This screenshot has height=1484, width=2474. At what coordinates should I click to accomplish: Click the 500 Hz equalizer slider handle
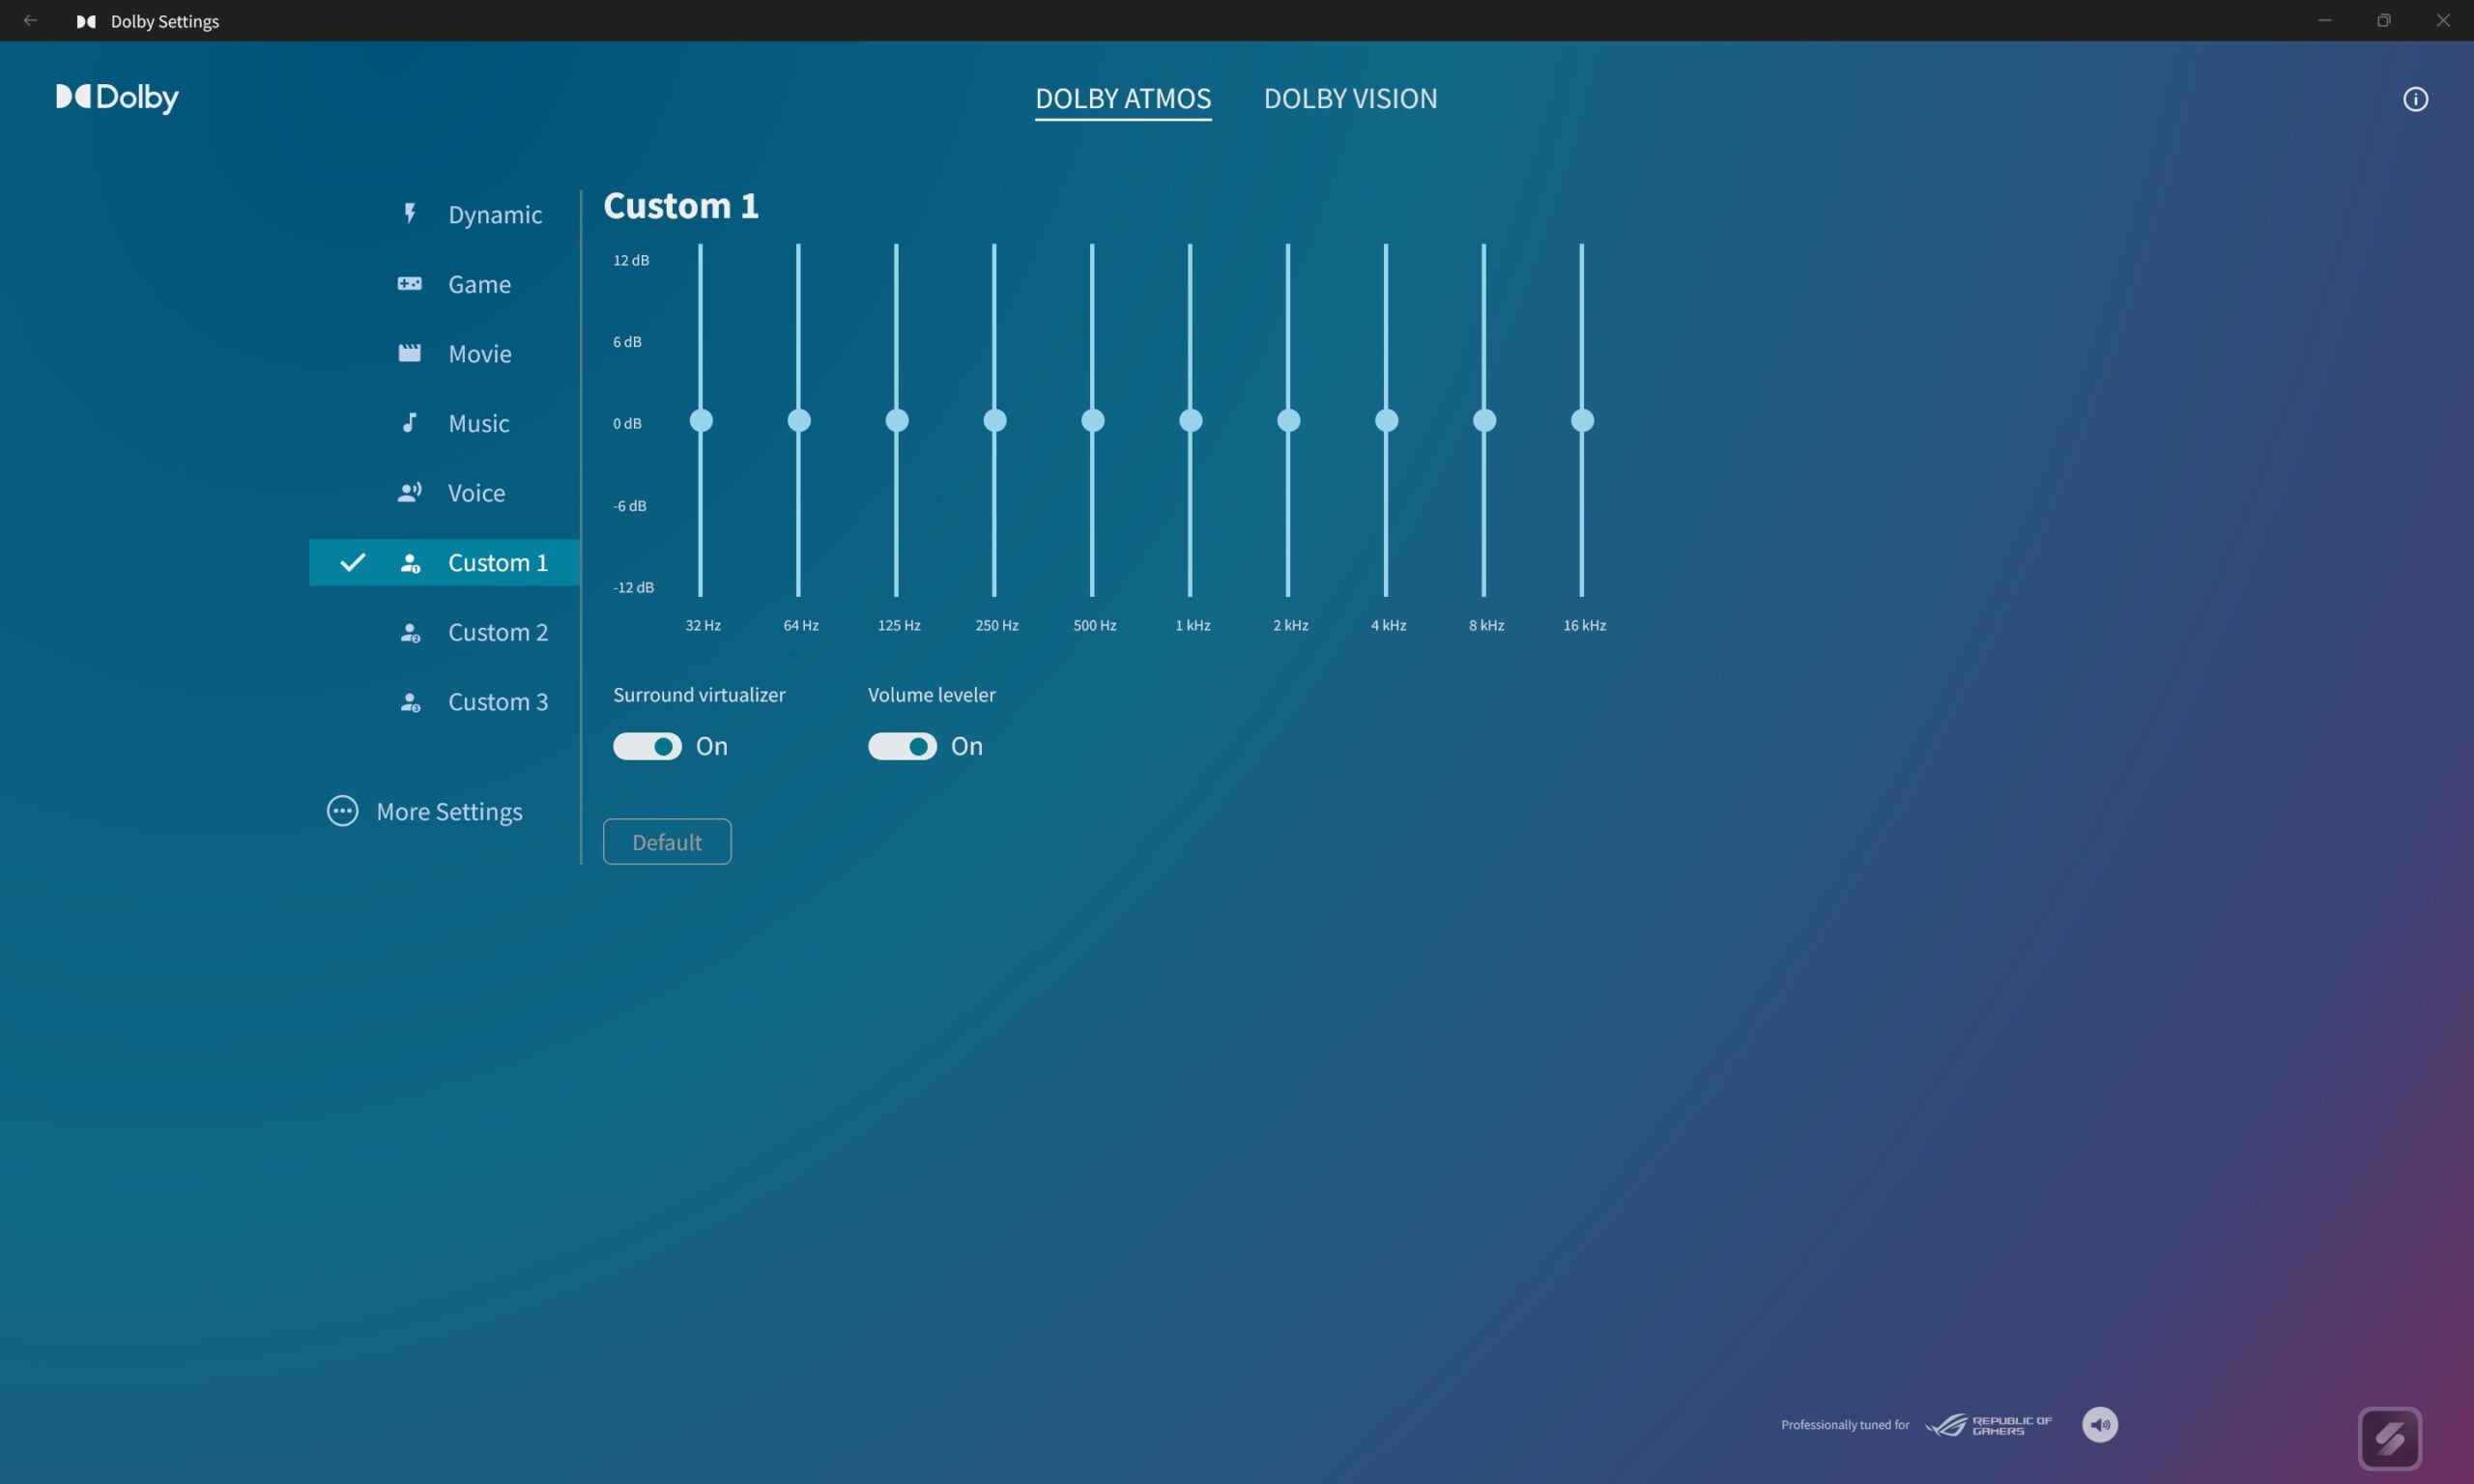[x=1093, y=421]
